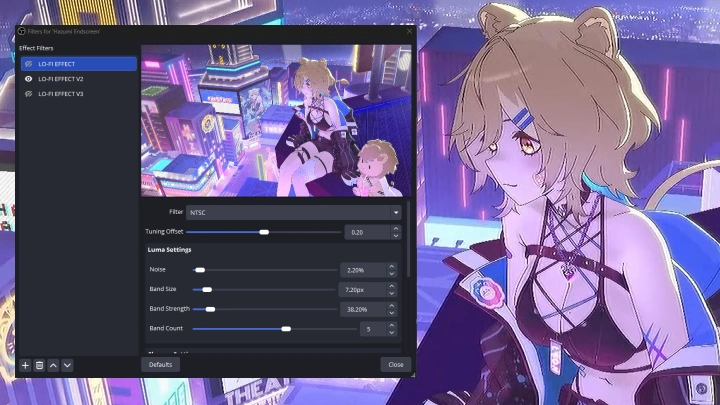Increase Noise value with up arrow
The image size is (720, 405).
(x=392, y=266)
